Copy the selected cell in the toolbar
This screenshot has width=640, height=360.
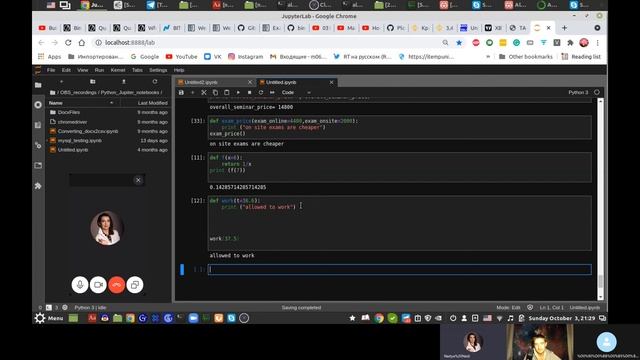click(x=215, y=93)
